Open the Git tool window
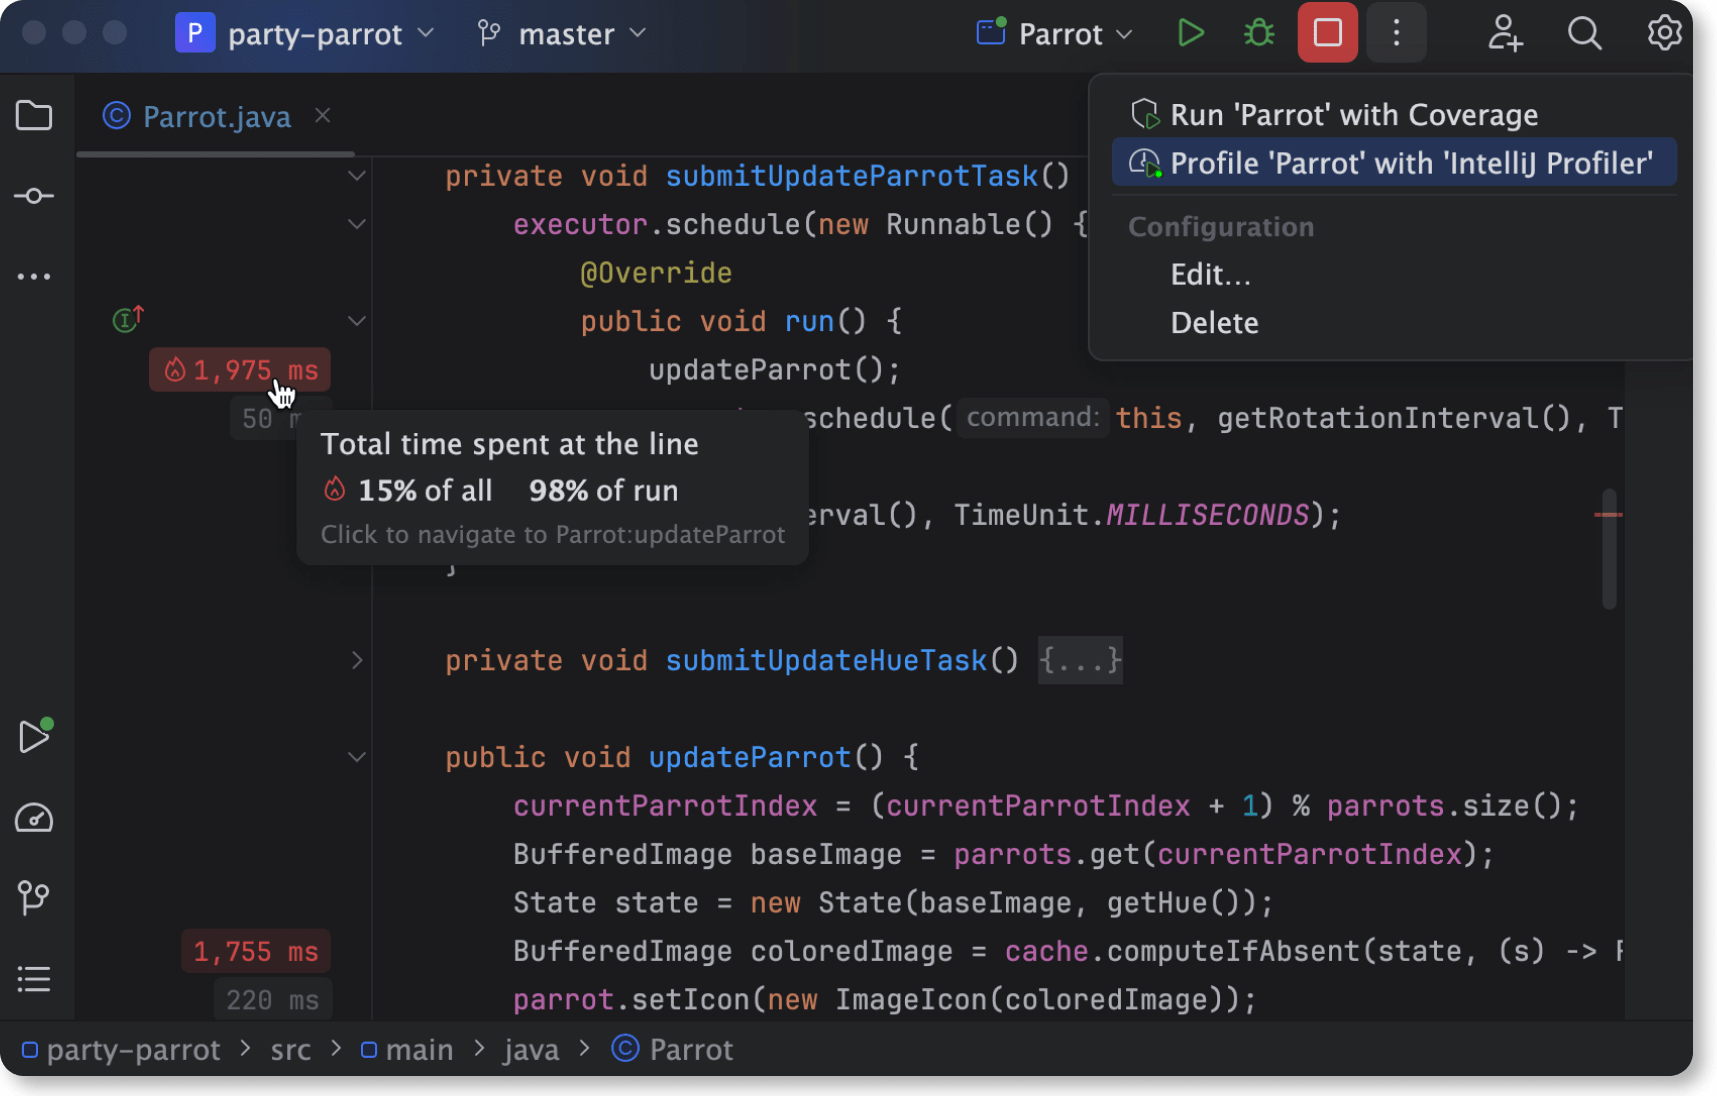Screen dimensions: 1717x1096 pos(34,897)
